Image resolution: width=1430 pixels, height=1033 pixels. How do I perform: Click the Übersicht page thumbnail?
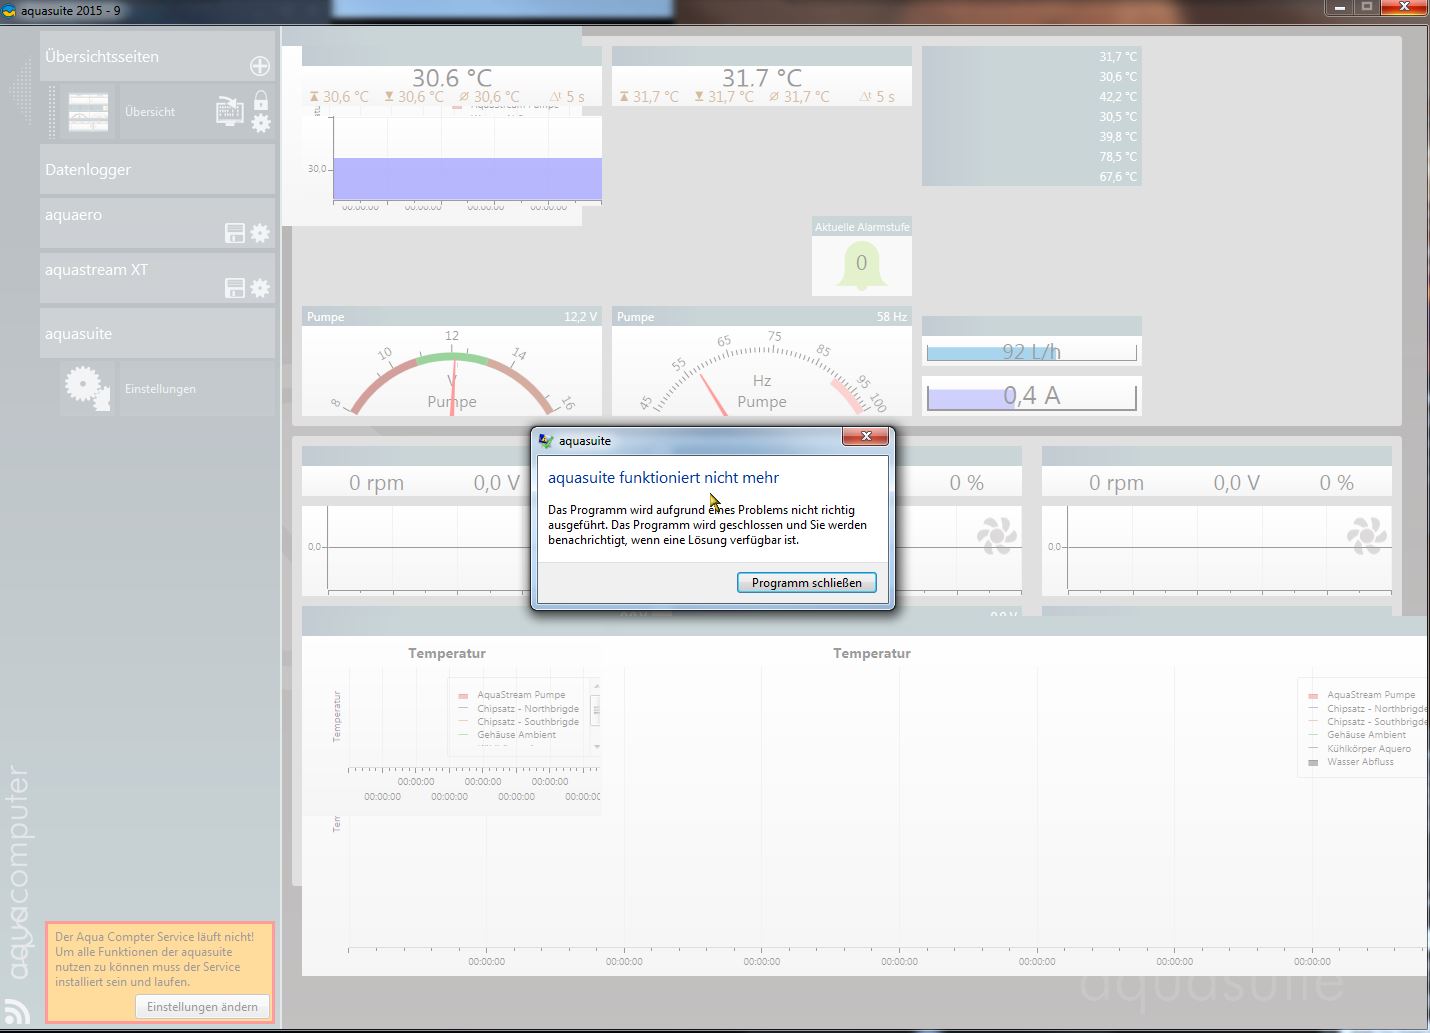(88, 112)
